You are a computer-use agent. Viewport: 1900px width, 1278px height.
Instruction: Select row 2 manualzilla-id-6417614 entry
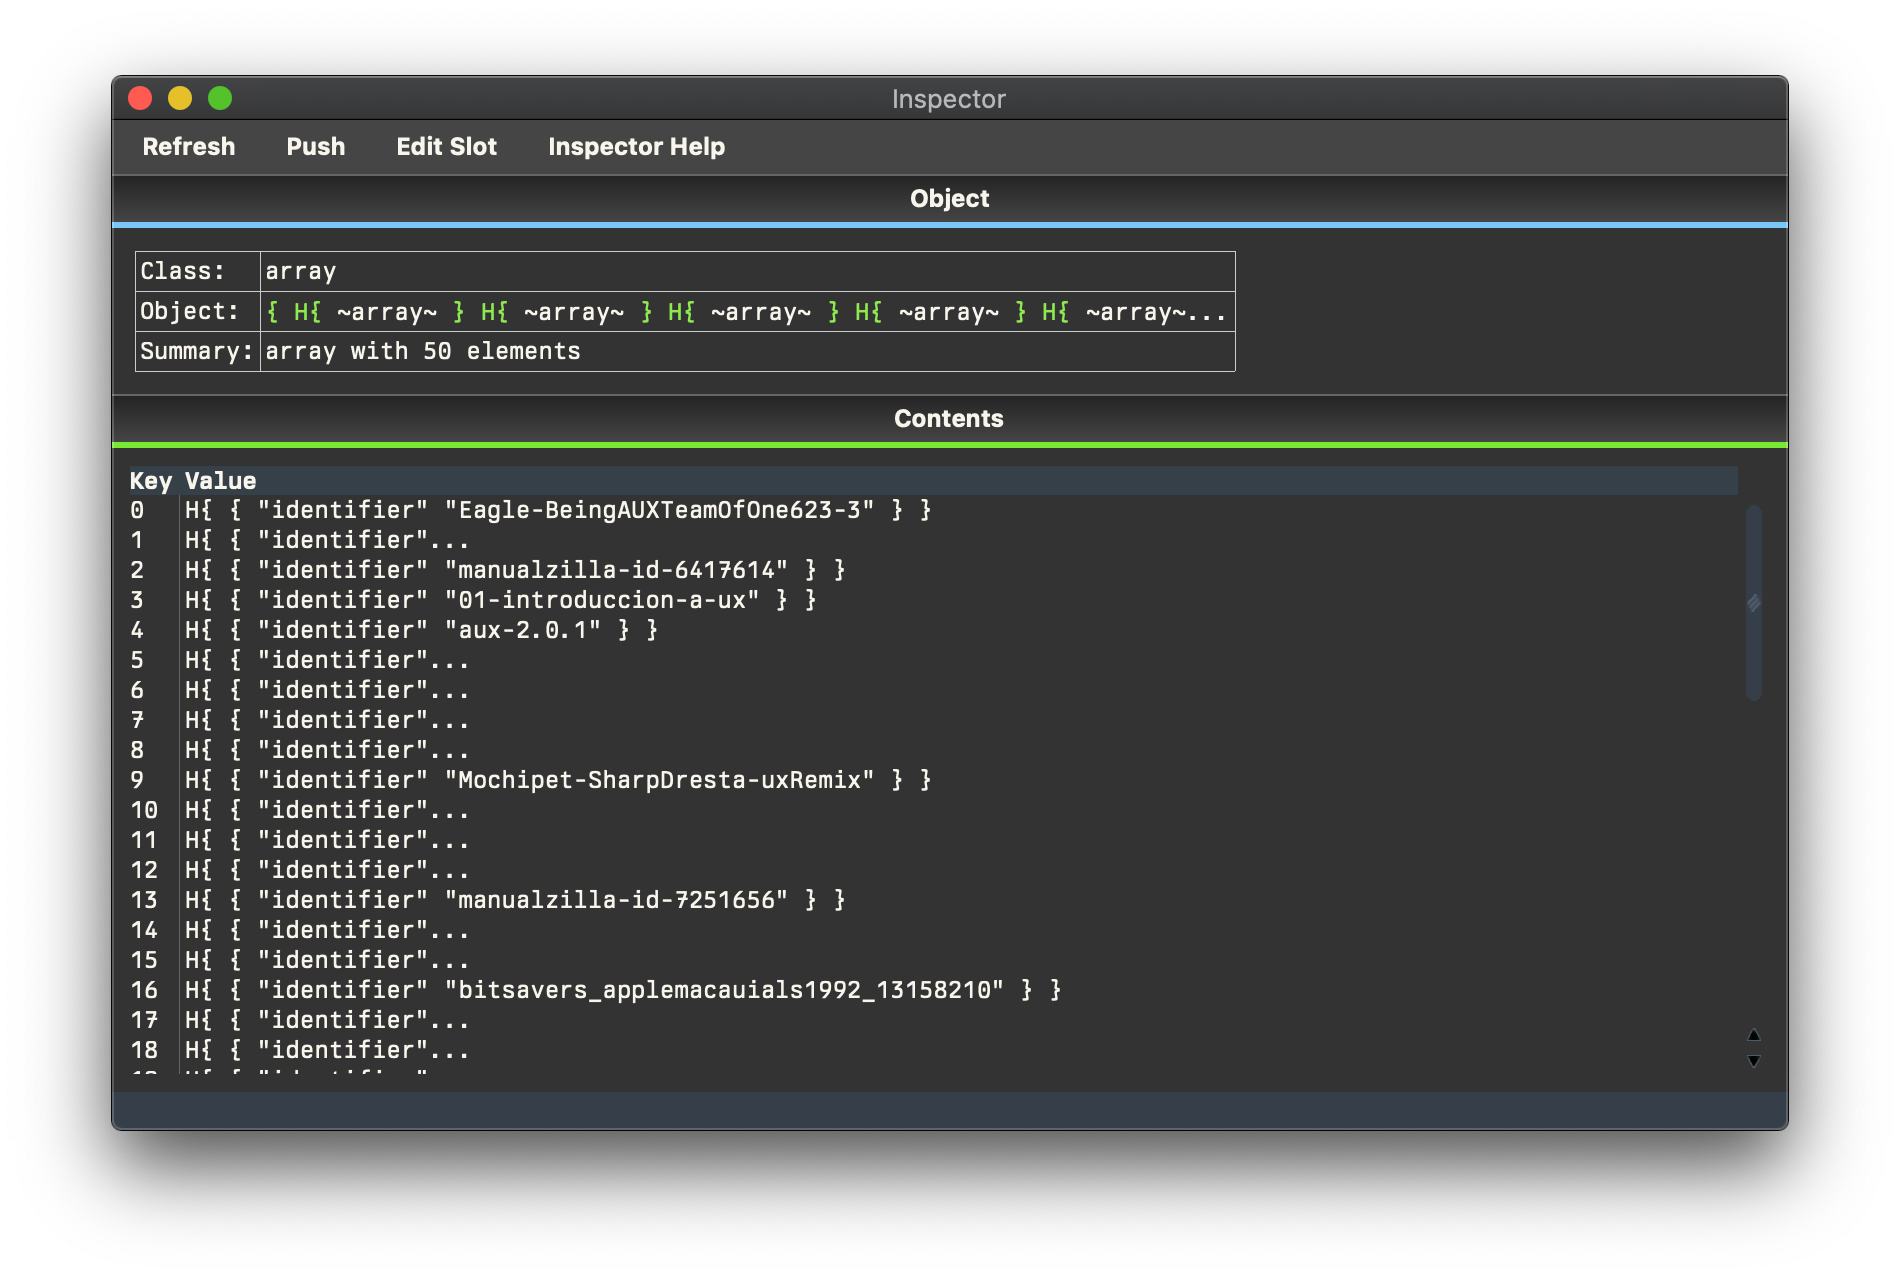click(515, 570)
